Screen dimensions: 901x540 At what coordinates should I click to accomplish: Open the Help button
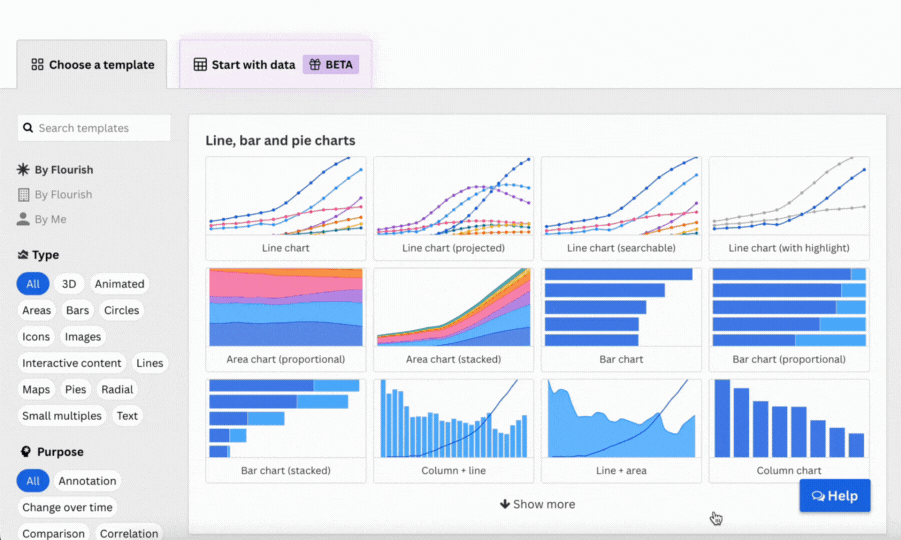coord(835,496)
